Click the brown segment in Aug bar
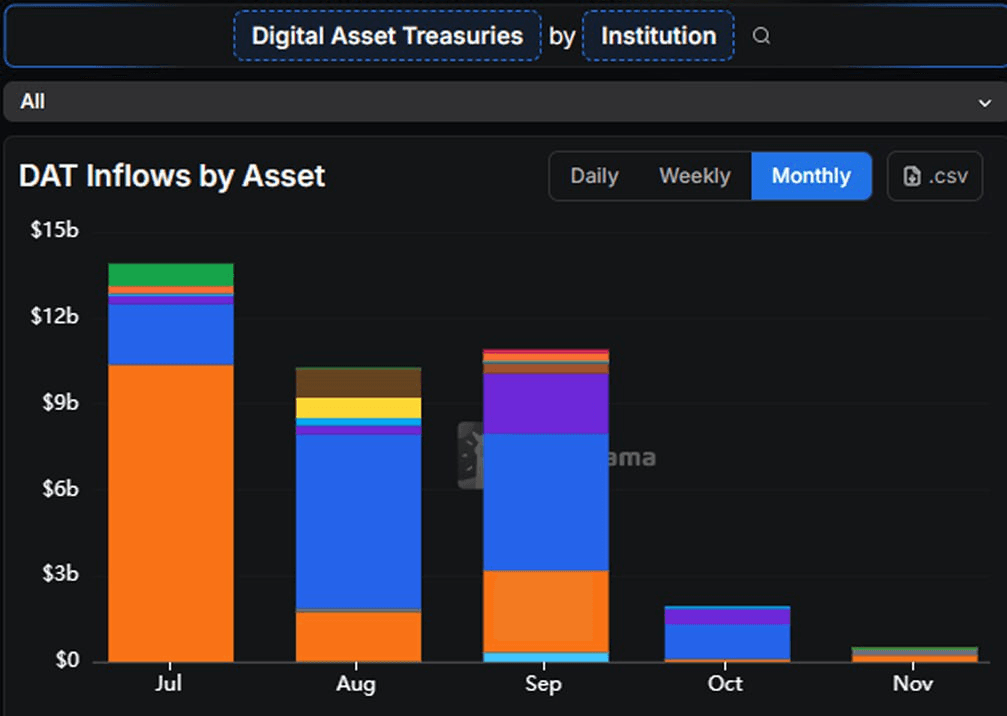Screen dimensions: 1007x716 pos(358,383)
